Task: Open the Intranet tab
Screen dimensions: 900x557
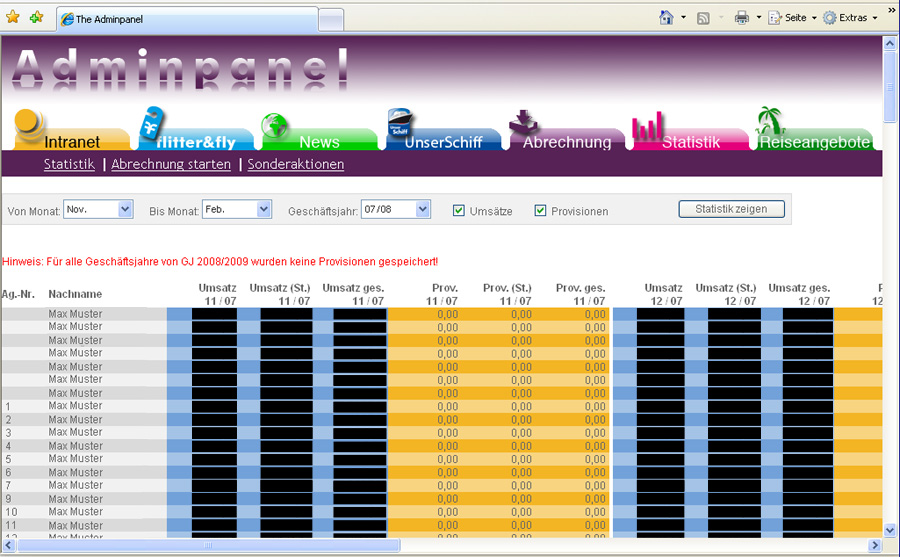Action: [x=72, y=140]
